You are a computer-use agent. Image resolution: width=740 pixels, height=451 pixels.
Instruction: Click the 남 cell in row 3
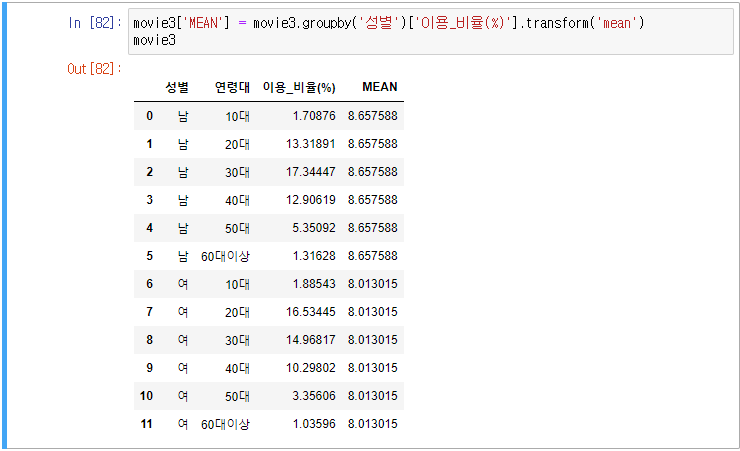coord(183,200)
